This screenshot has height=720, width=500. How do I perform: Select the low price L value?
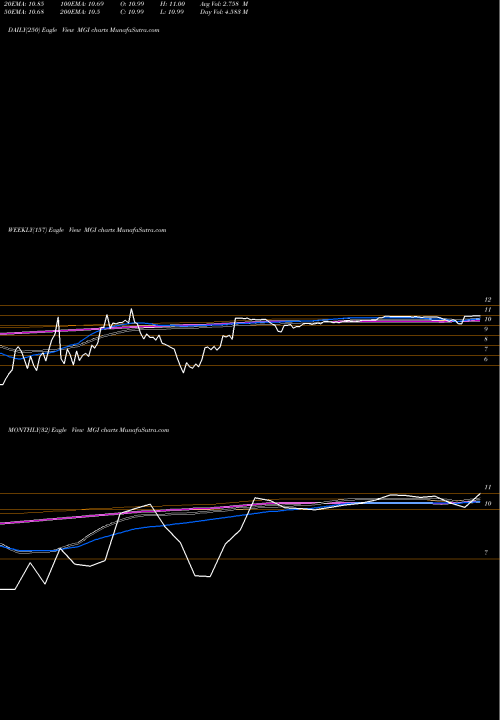(x=172, y=12)
